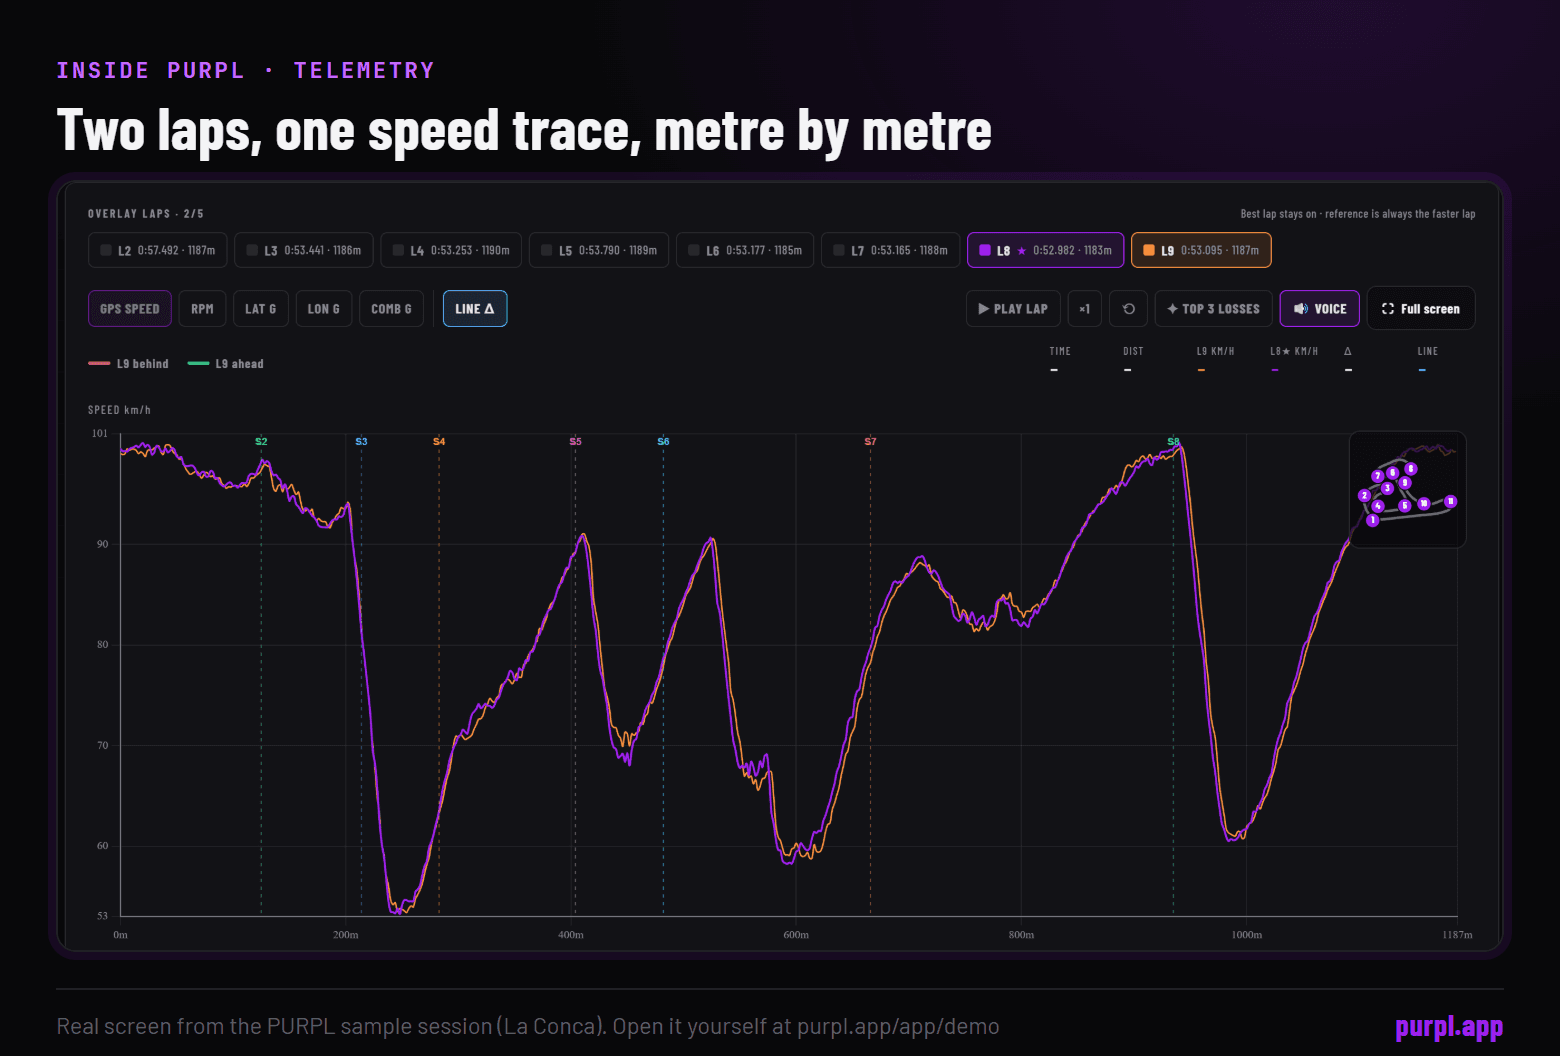Screen dimensions: 1560x1056
Task: Select turn marker 10 on the track map
Action: click(x=1424, y=504)
